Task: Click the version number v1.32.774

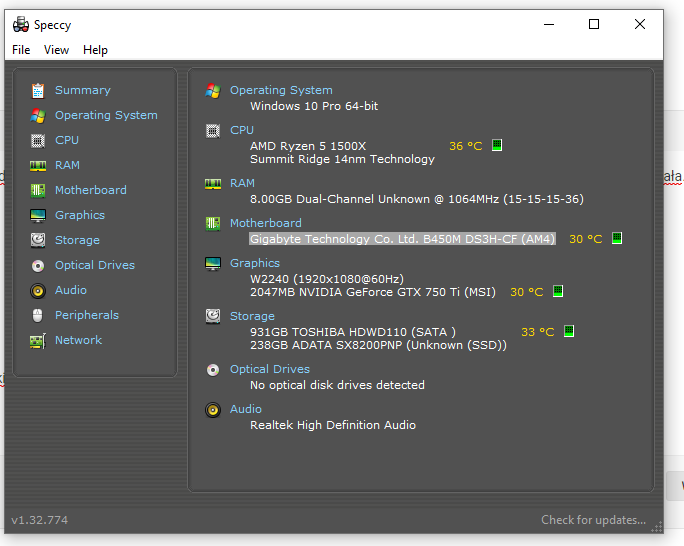Action: 40,520
